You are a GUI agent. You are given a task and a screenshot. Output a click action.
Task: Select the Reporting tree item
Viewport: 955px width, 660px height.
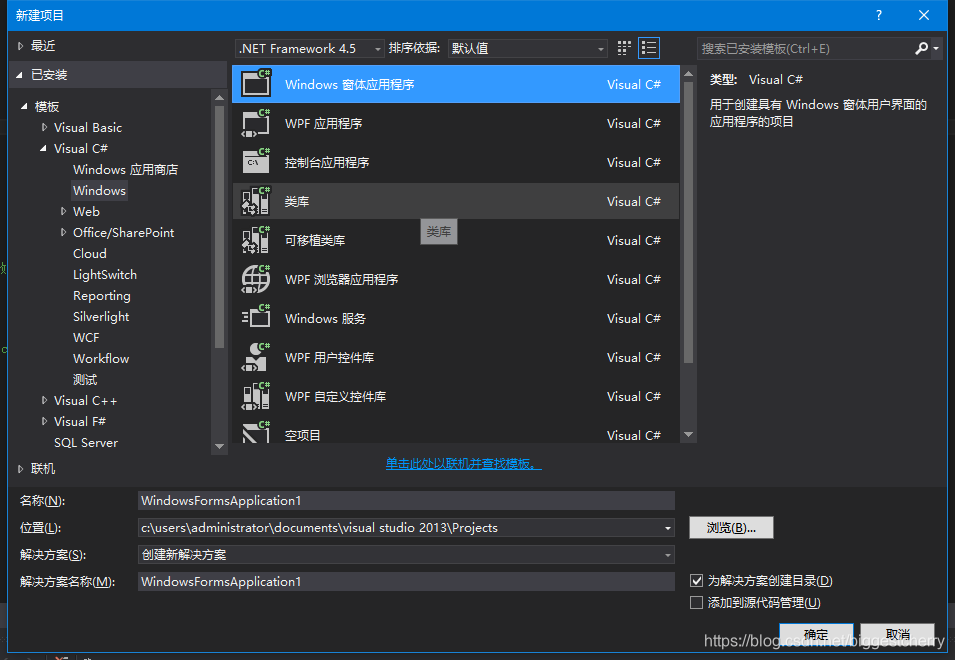click(102, 295)
